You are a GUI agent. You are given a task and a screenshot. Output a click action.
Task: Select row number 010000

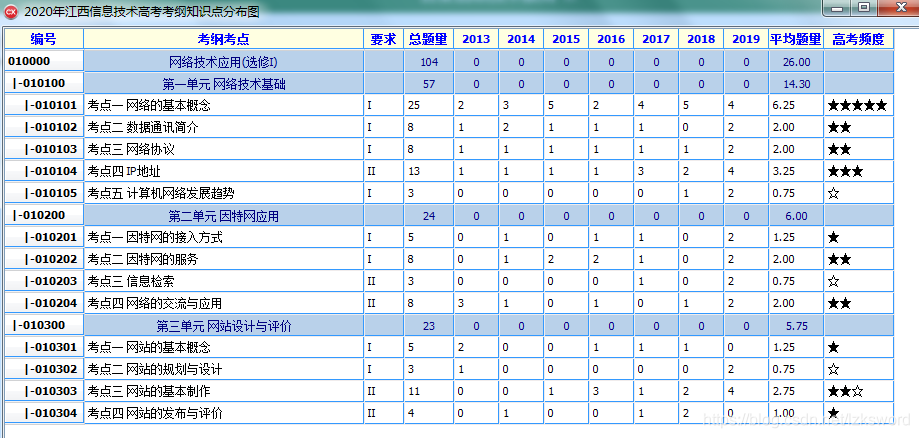coord(44,62)
